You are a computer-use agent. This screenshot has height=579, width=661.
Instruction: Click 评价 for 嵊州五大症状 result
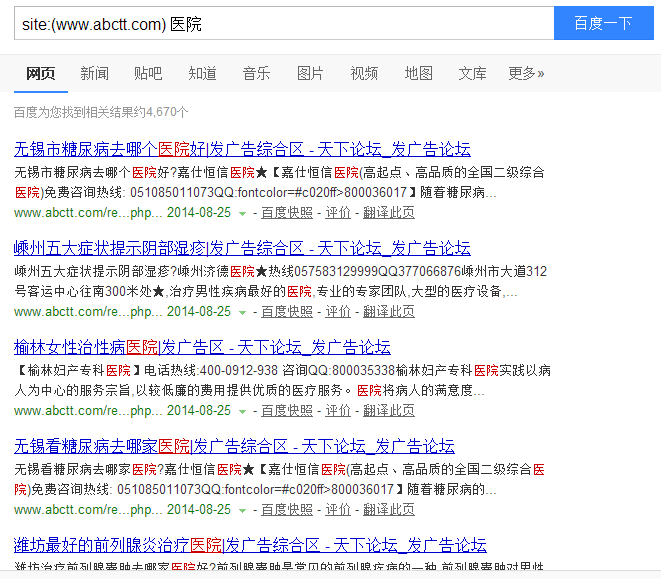click(x=338, y=312)
